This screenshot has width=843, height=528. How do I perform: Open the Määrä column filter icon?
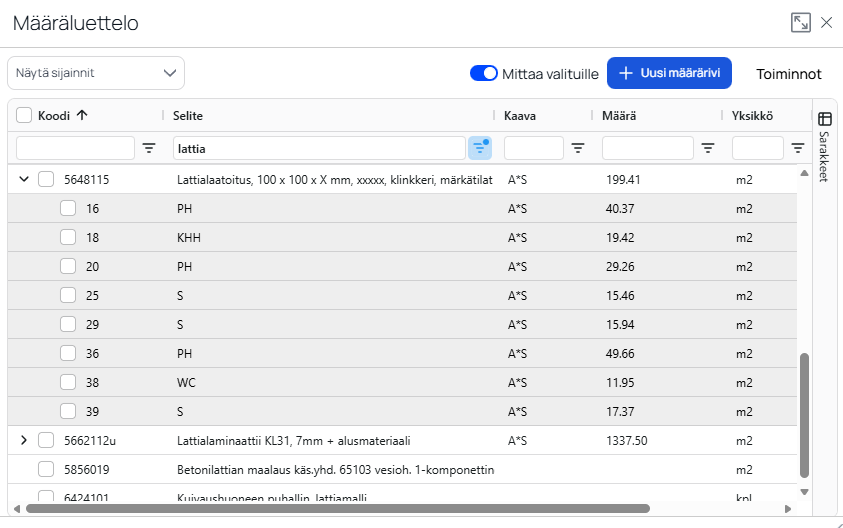pos(708,148)
